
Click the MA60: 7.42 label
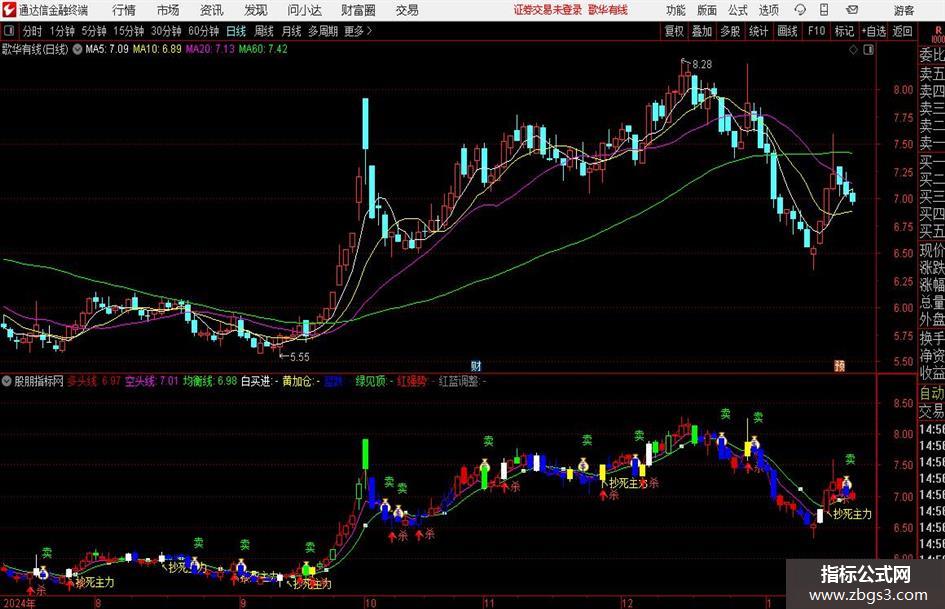coord(263,49)
